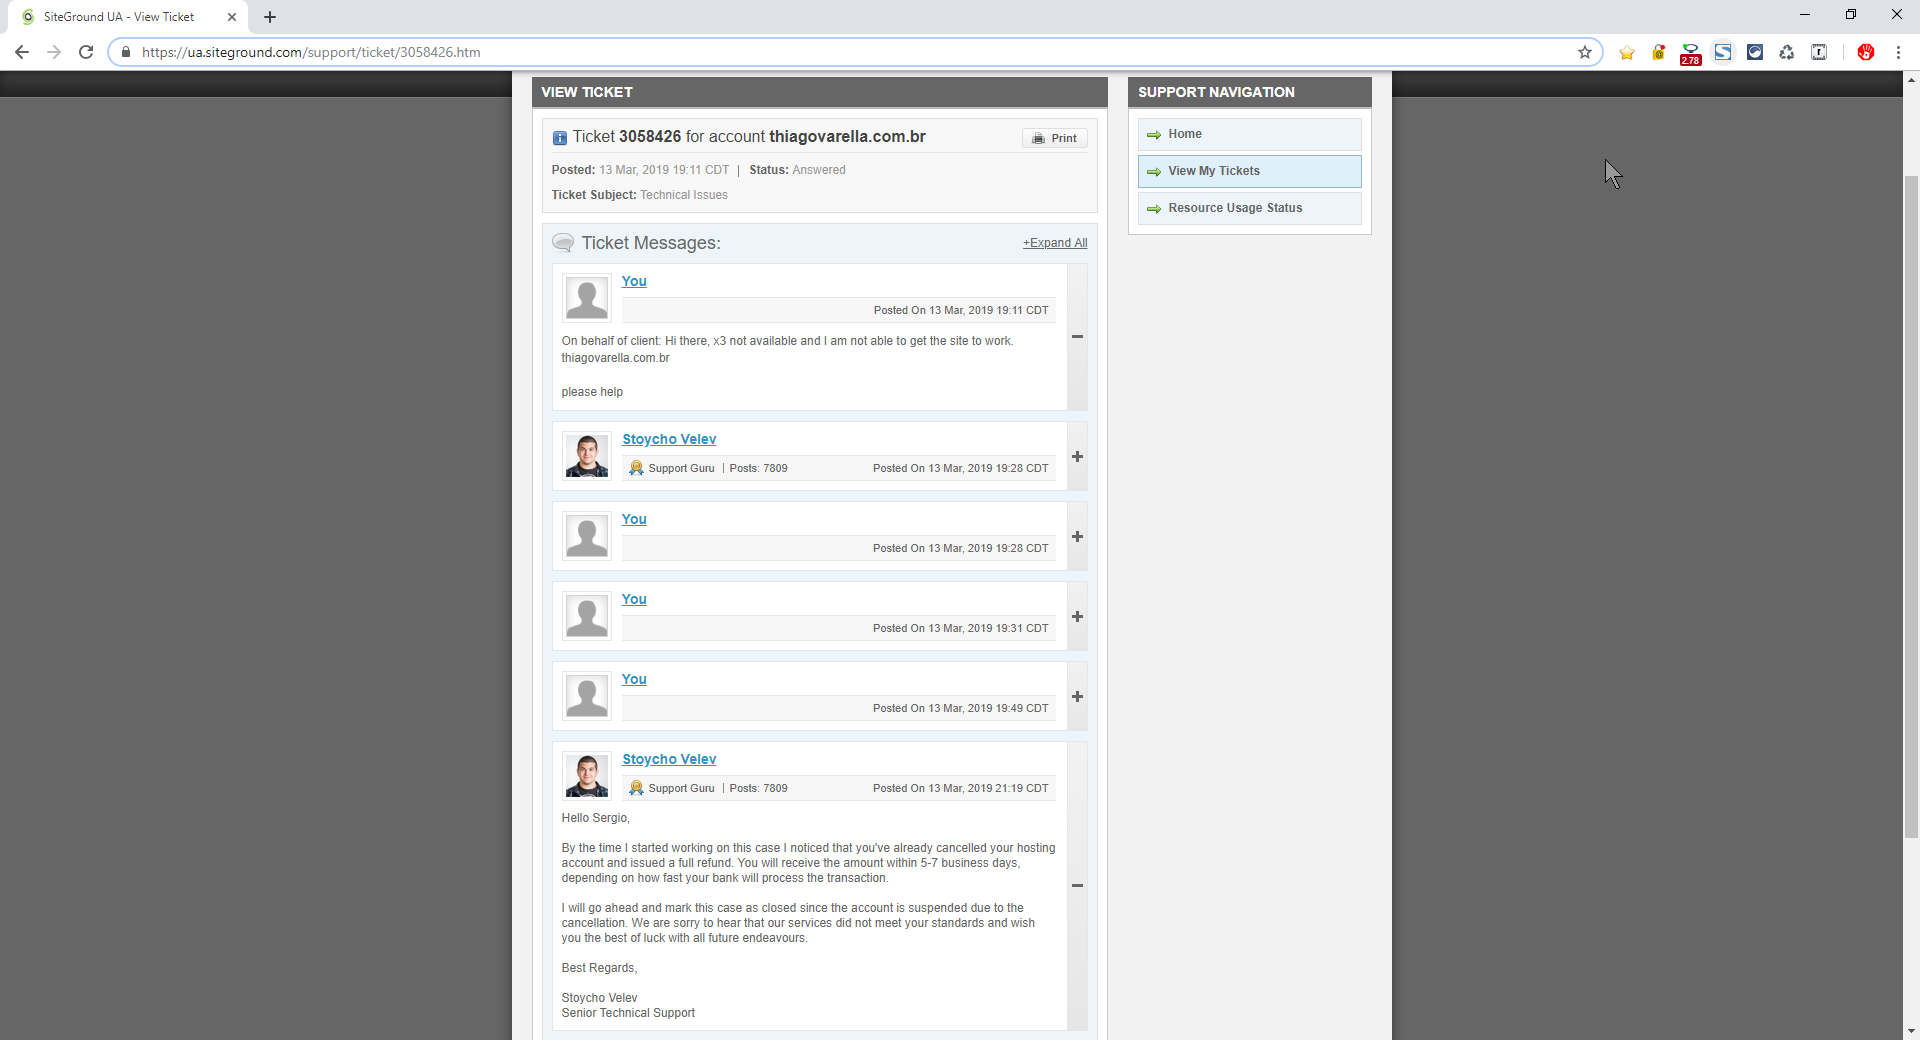The height and width of the screenshot is (1040, 1920).
Task: Collapse your 19:11 CDT message
Action: click(1077, 337)
